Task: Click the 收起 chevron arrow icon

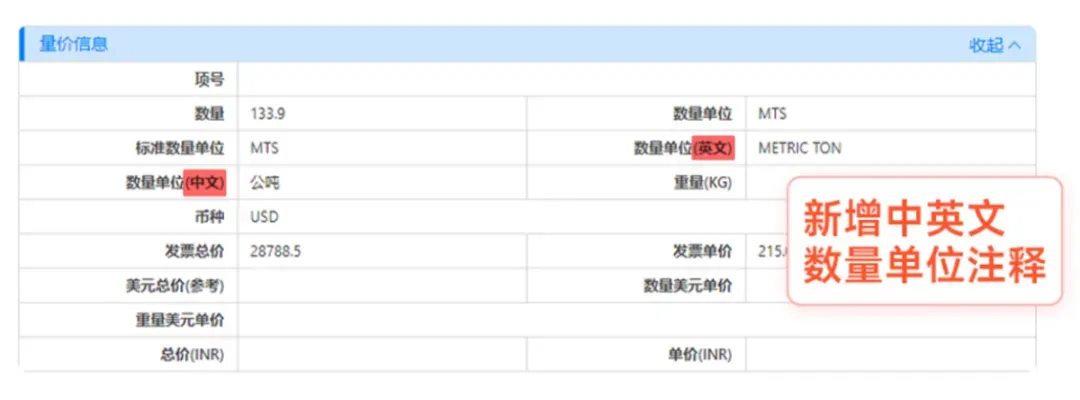Action: coord(1015,45)
